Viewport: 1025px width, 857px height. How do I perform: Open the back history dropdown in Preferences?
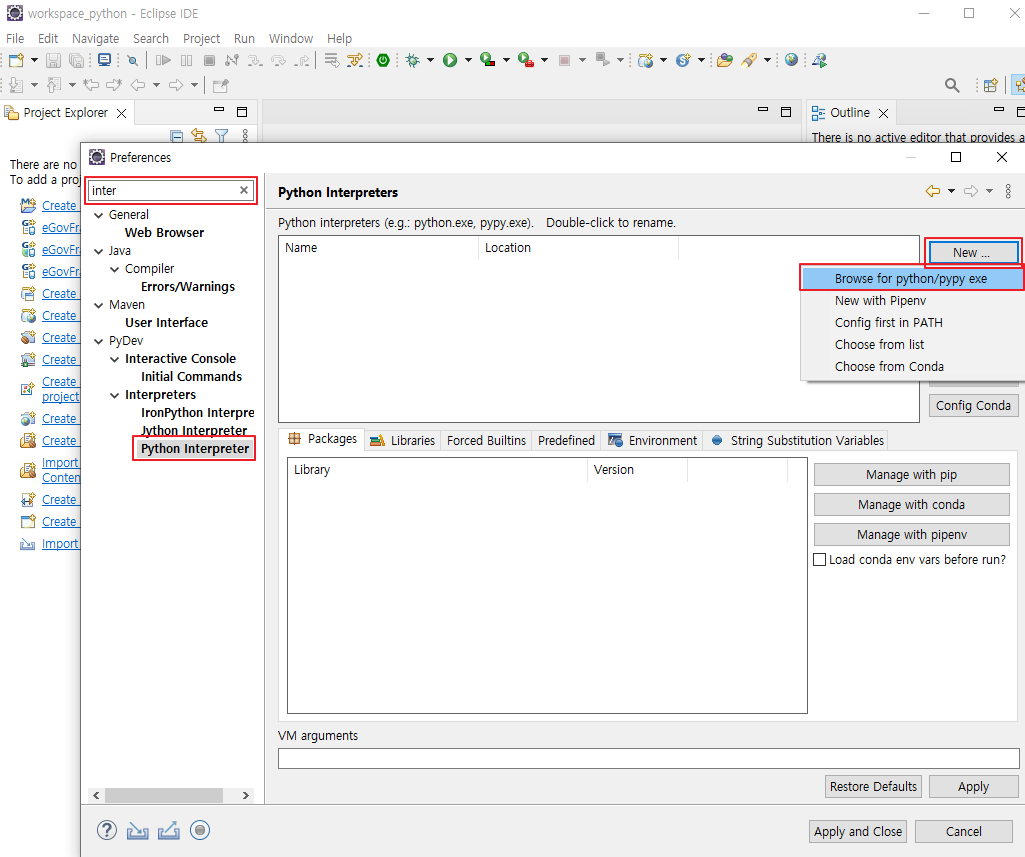[x=951, y=191]
